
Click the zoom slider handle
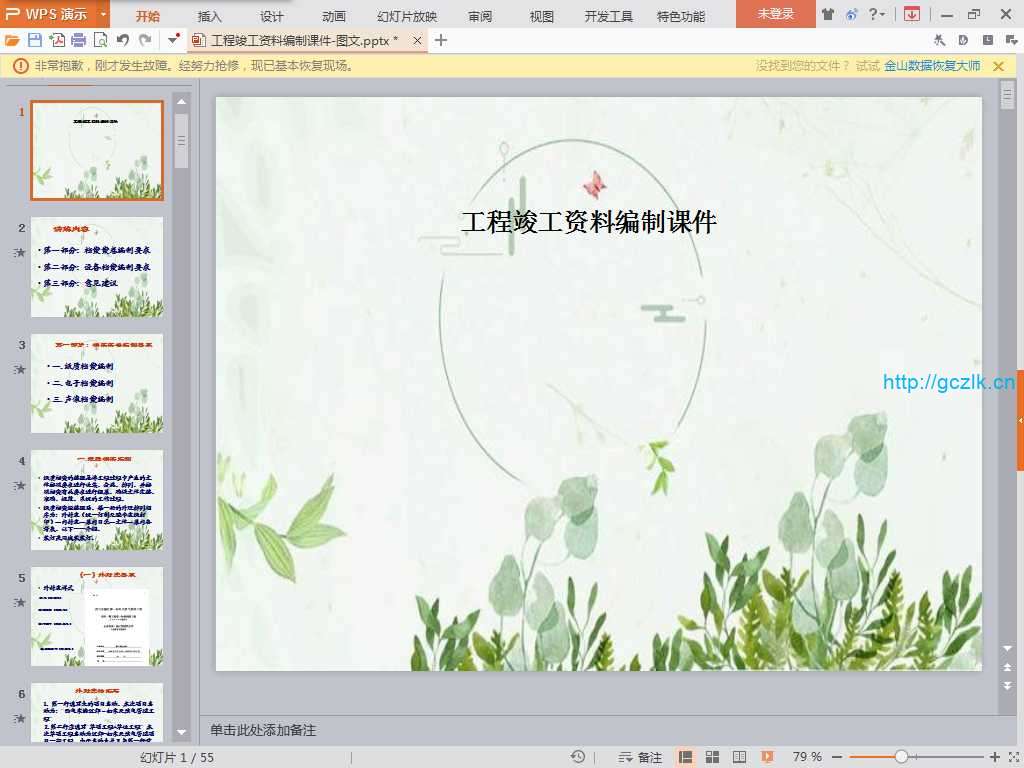[901, 757]
